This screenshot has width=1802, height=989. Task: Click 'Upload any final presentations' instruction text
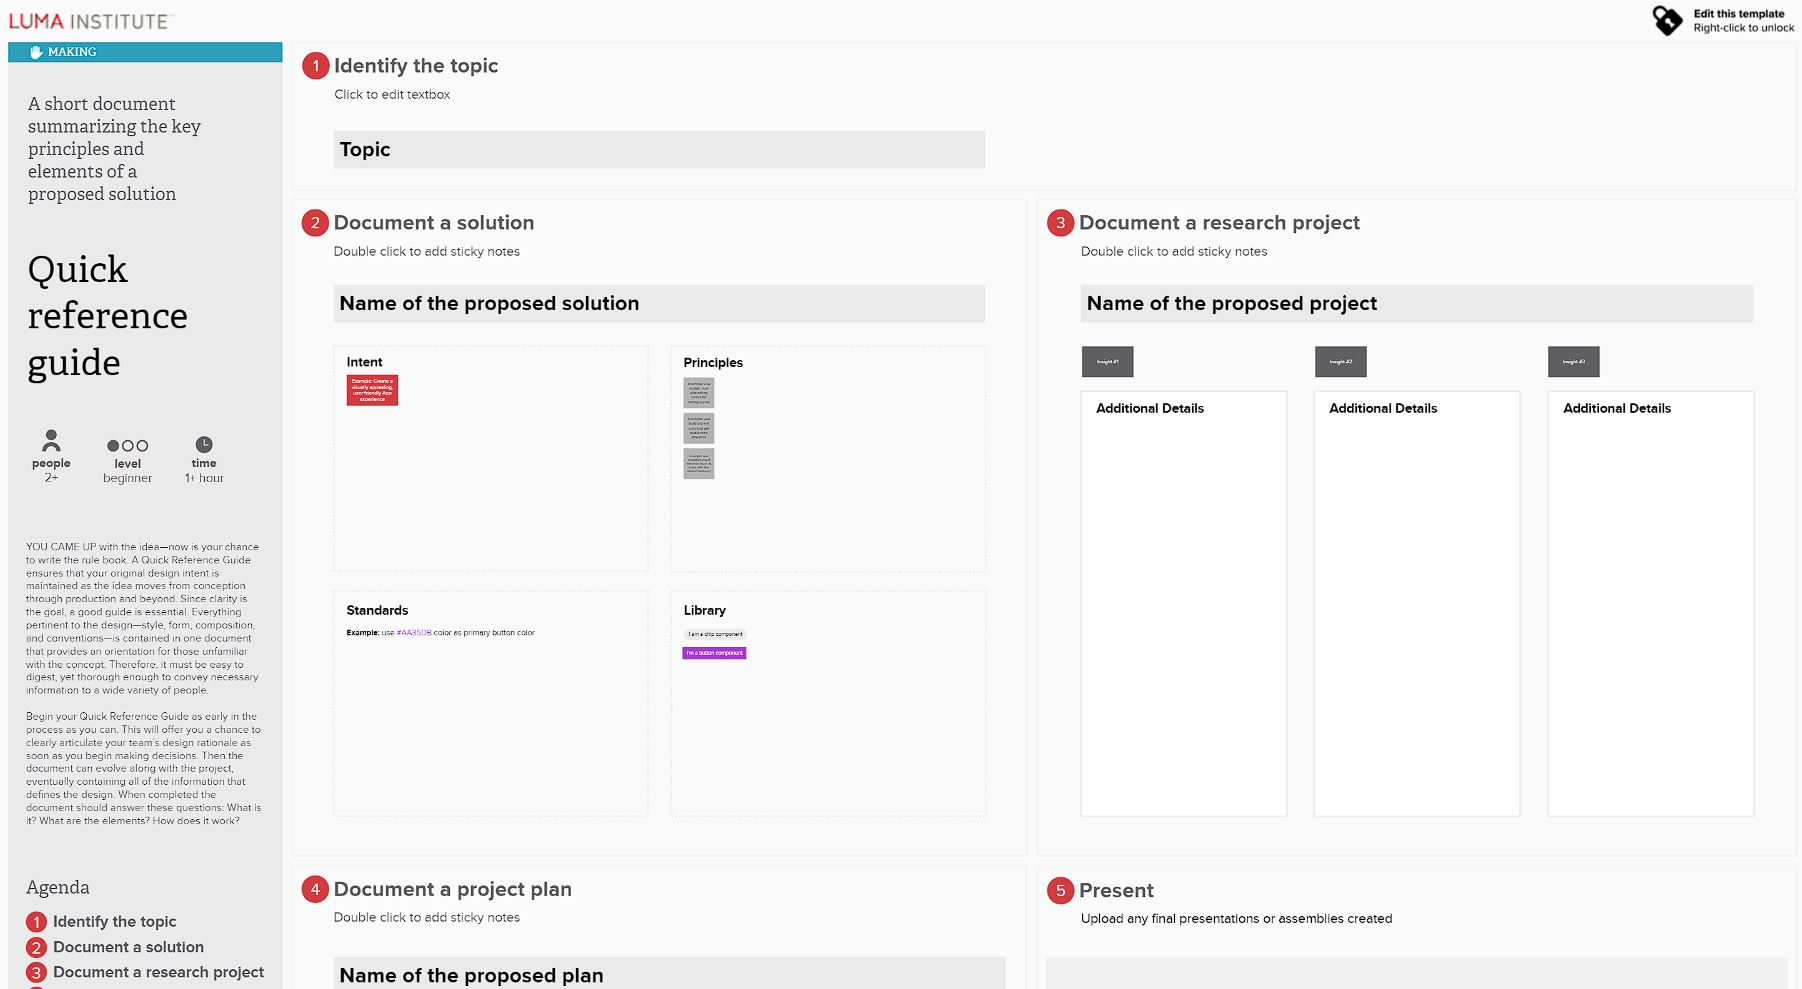pos(1236,919)
